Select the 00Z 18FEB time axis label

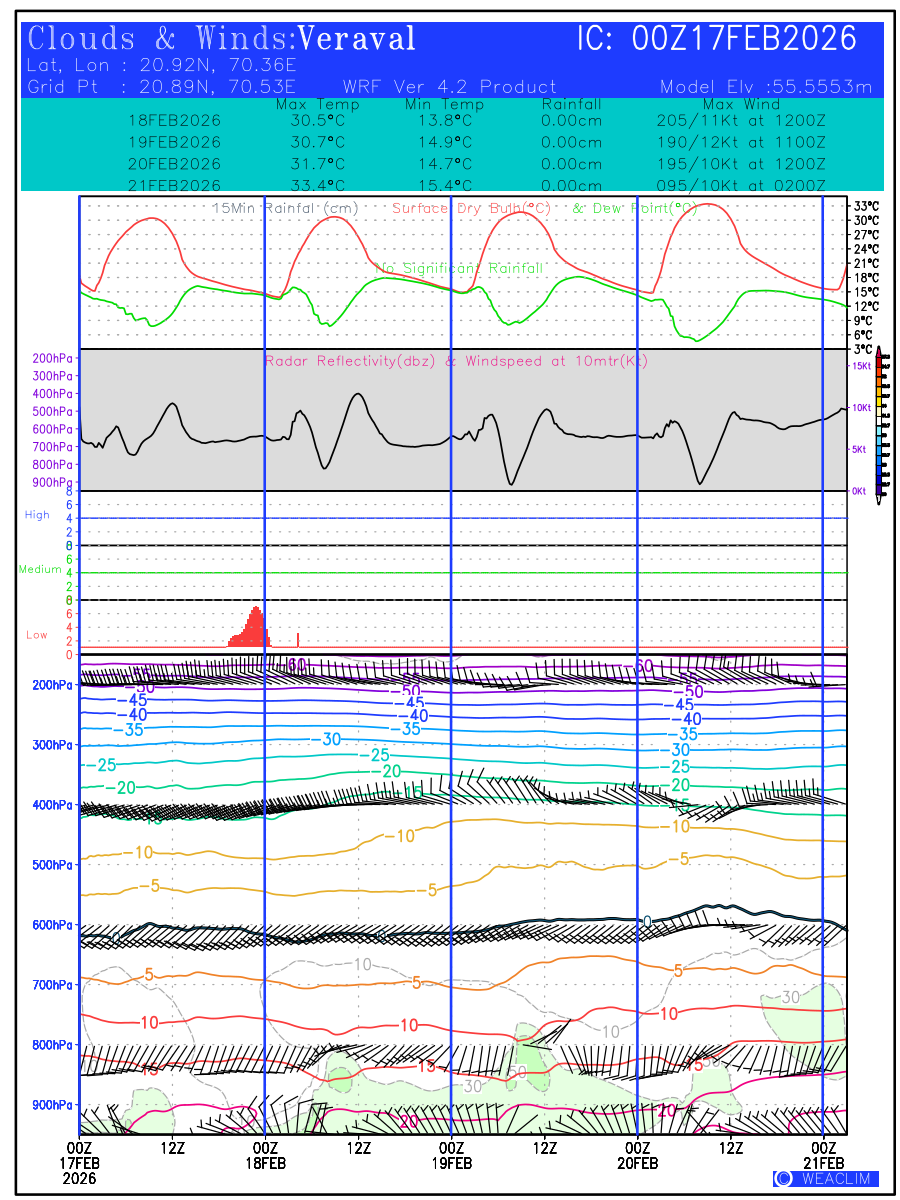click(x=265, y=1155)
